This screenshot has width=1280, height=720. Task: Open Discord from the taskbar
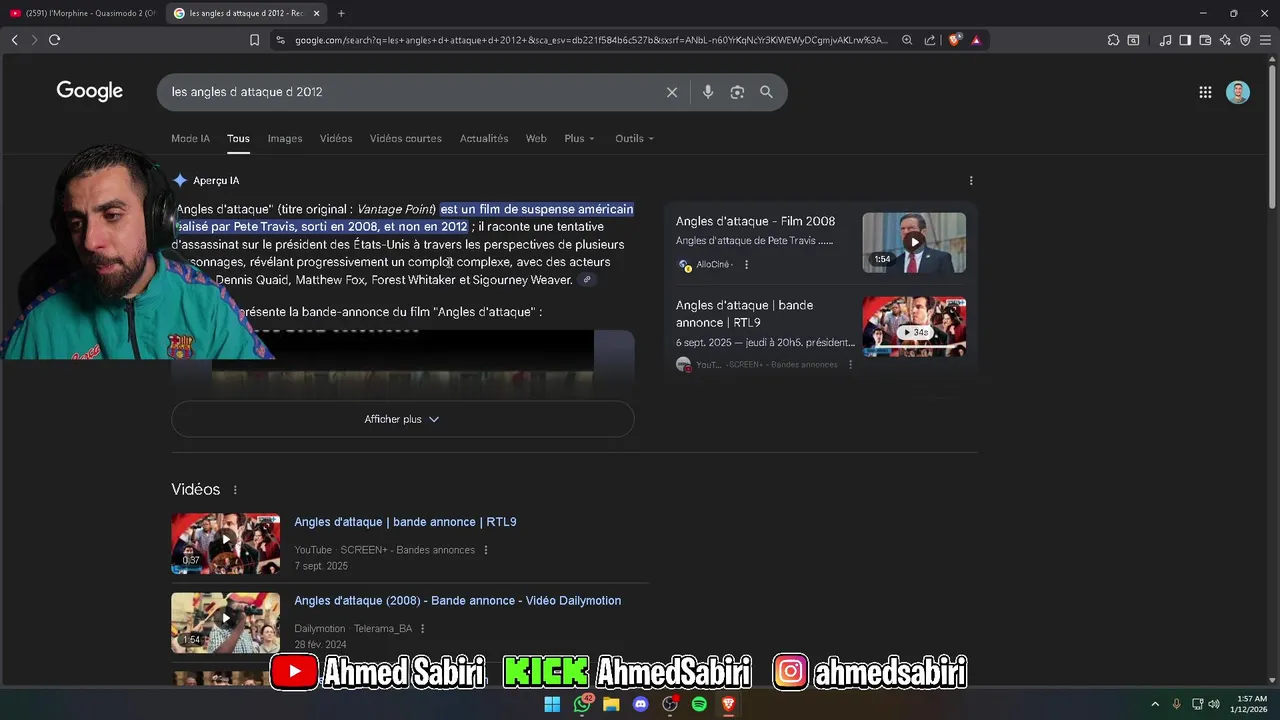(x=641, y=705)
